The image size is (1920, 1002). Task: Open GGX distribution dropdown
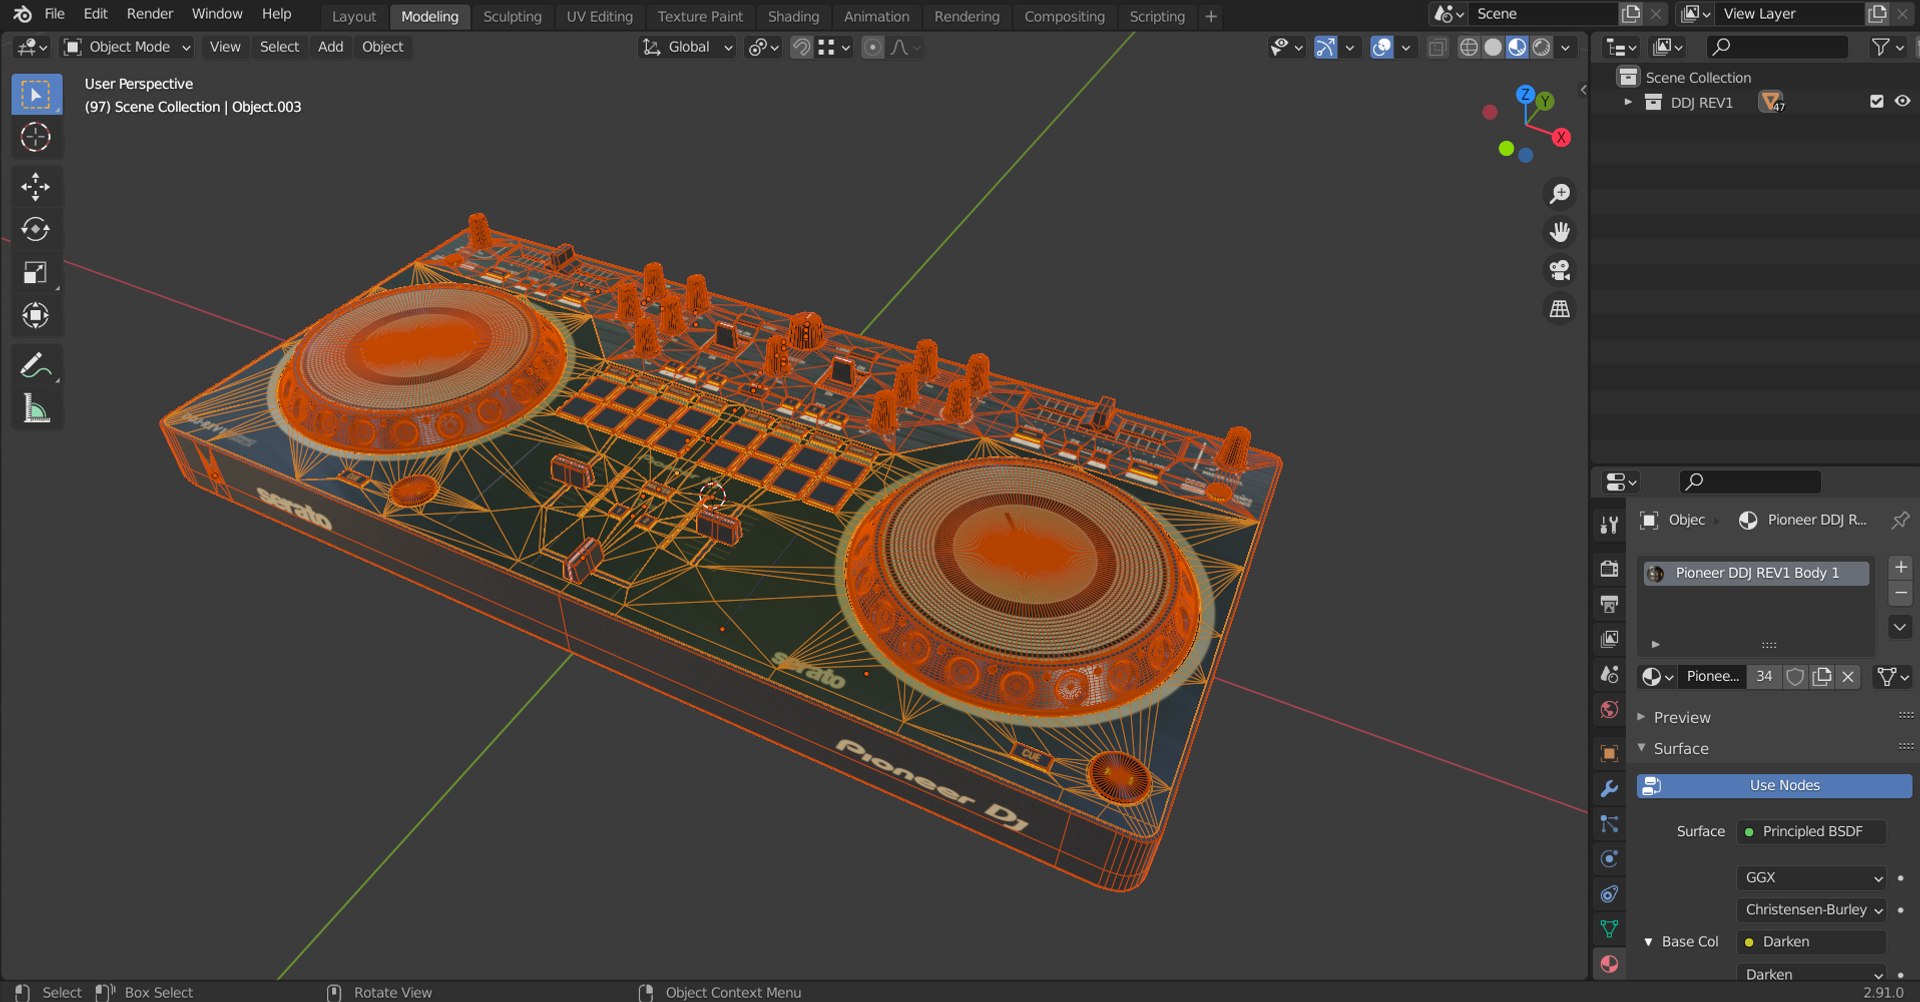(1811, 878)
